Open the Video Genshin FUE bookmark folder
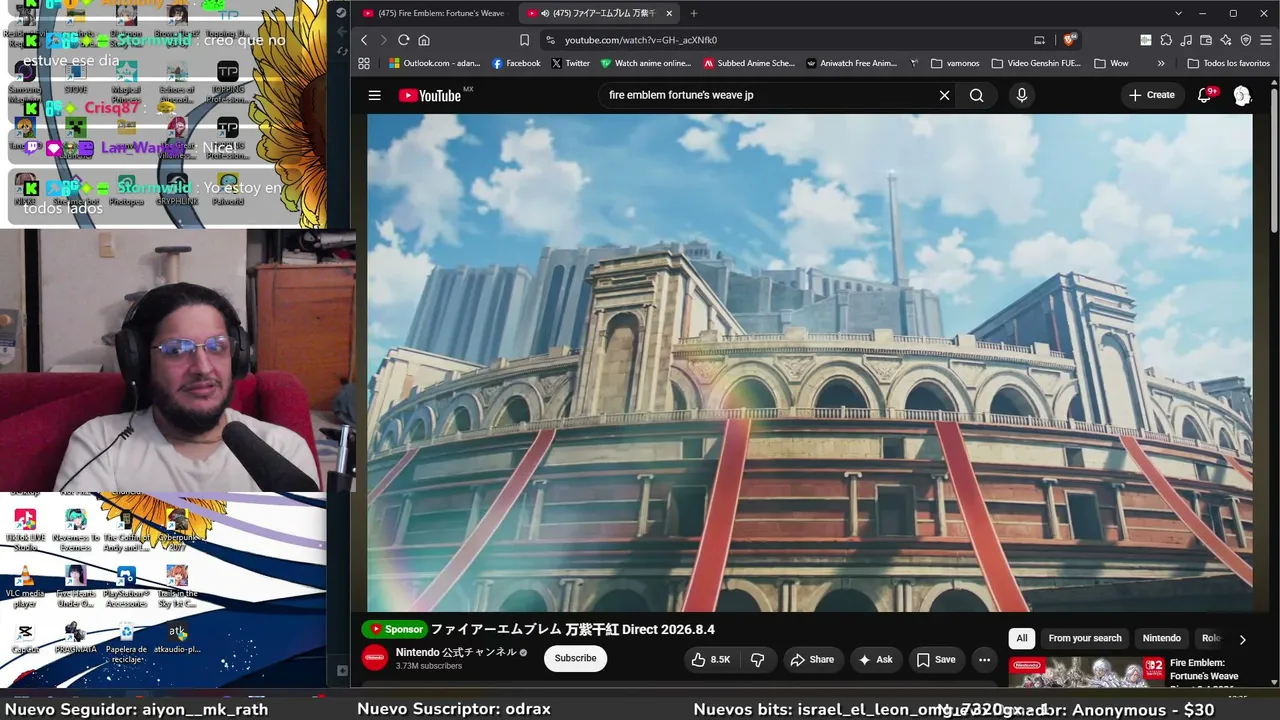This screenshot has height=720, width=1280. pos(1036,63)
